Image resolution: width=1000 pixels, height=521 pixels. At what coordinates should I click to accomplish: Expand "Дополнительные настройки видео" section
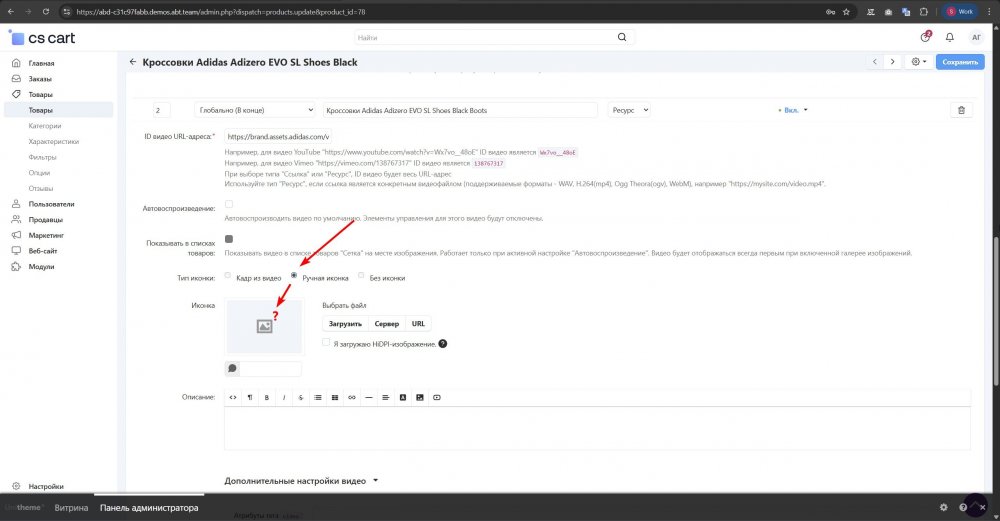coord(302,480)
